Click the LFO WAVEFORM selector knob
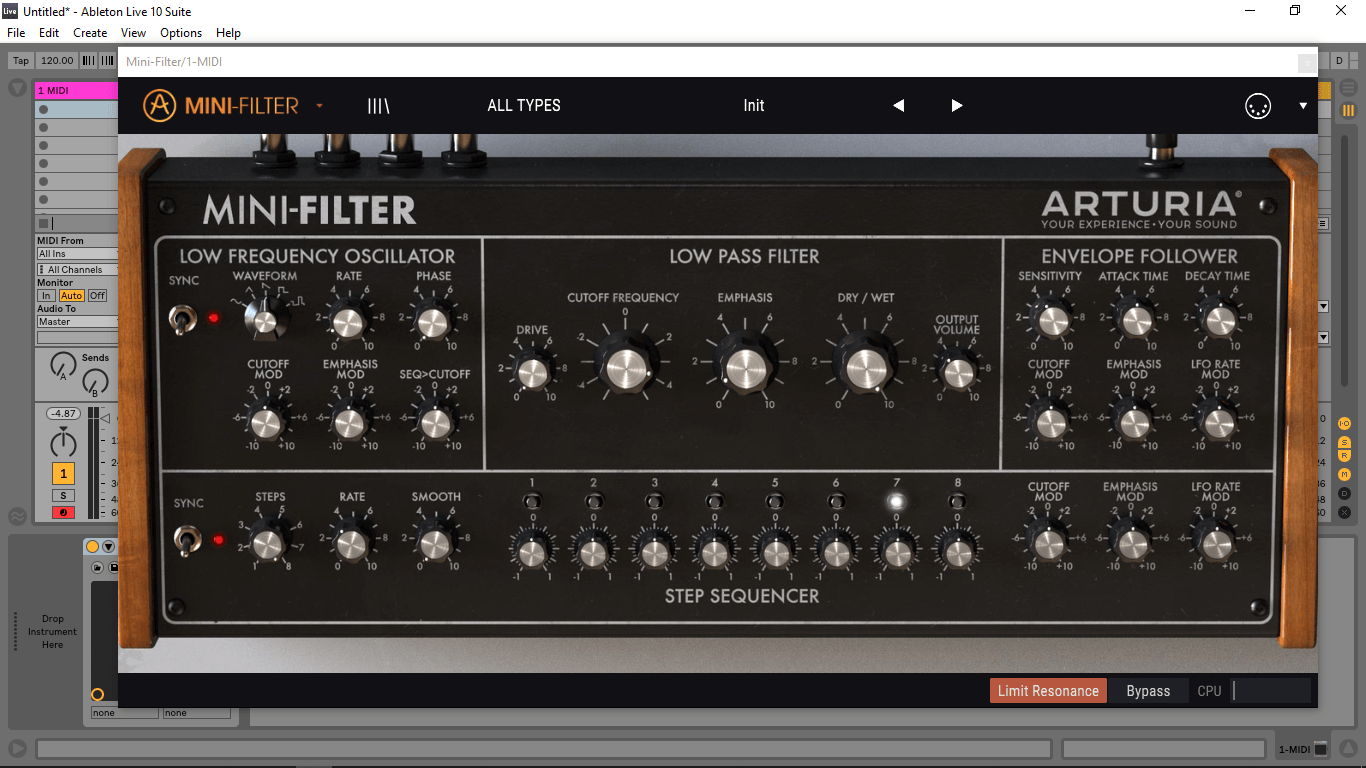The width and height of the screenshot is (1366, 768). tap(264, 321)
